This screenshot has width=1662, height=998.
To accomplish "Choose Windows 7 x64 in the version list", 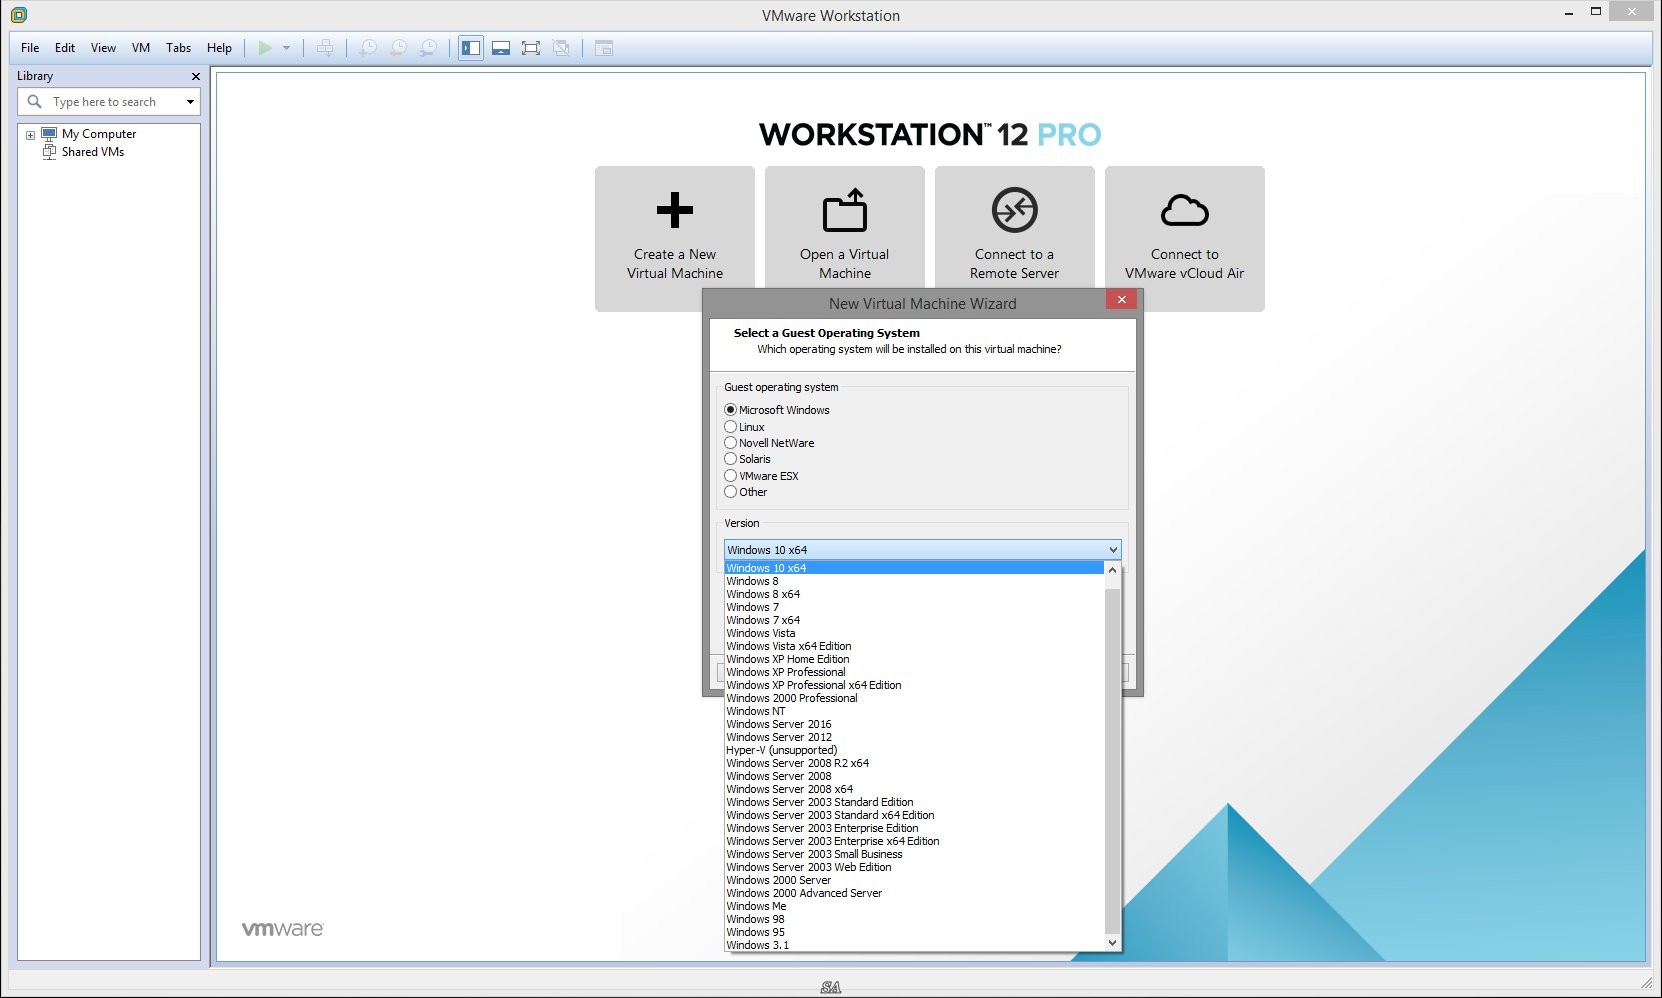I will (x=914, y=620).
